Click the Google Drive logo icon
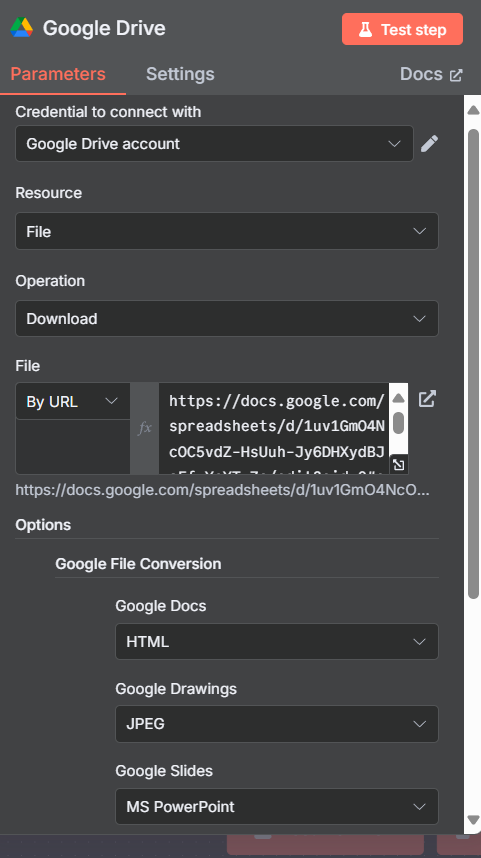 22,27
